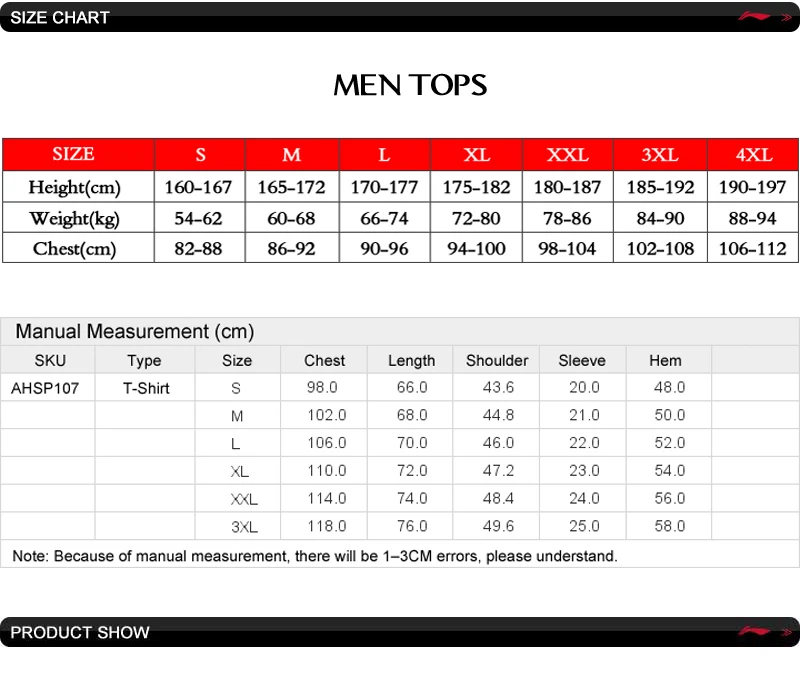Screen dimensions: 800x690
Task: Click the Shoulder column header
Action: [497, 360]
